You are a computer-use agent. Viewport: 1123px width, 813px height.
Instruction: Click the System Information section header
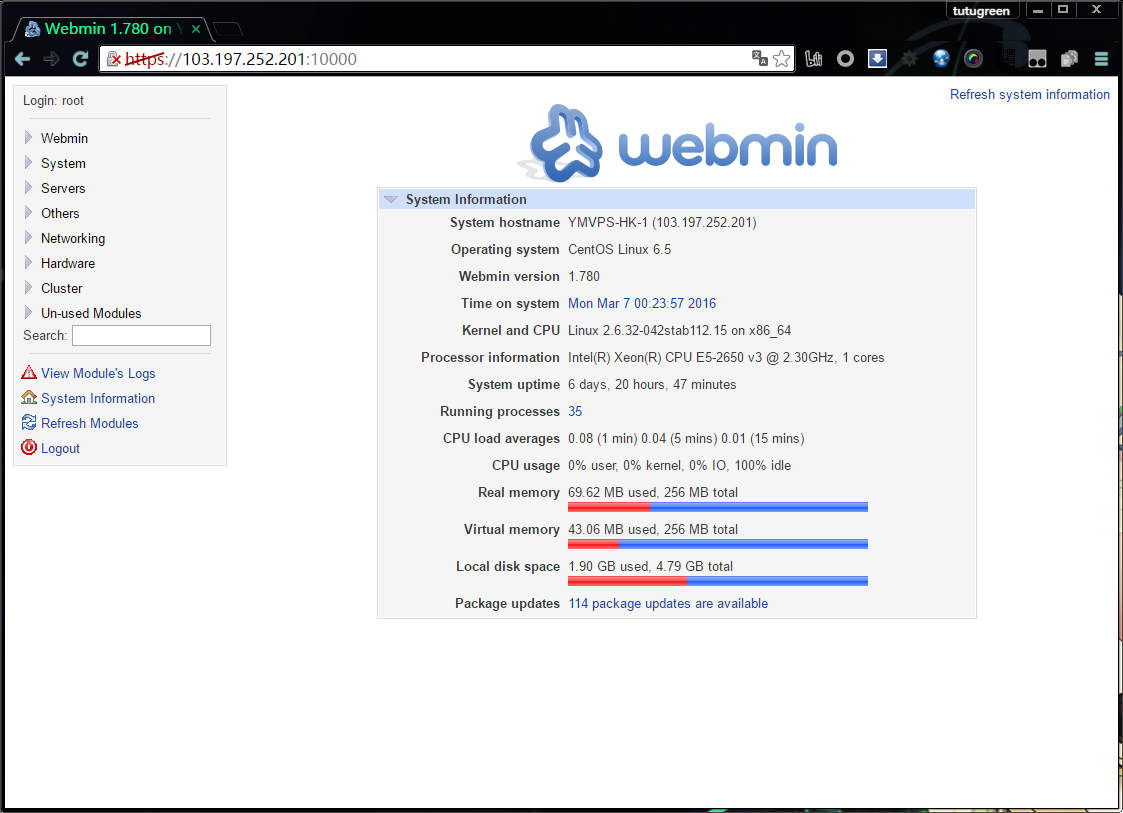click(677, 199)
